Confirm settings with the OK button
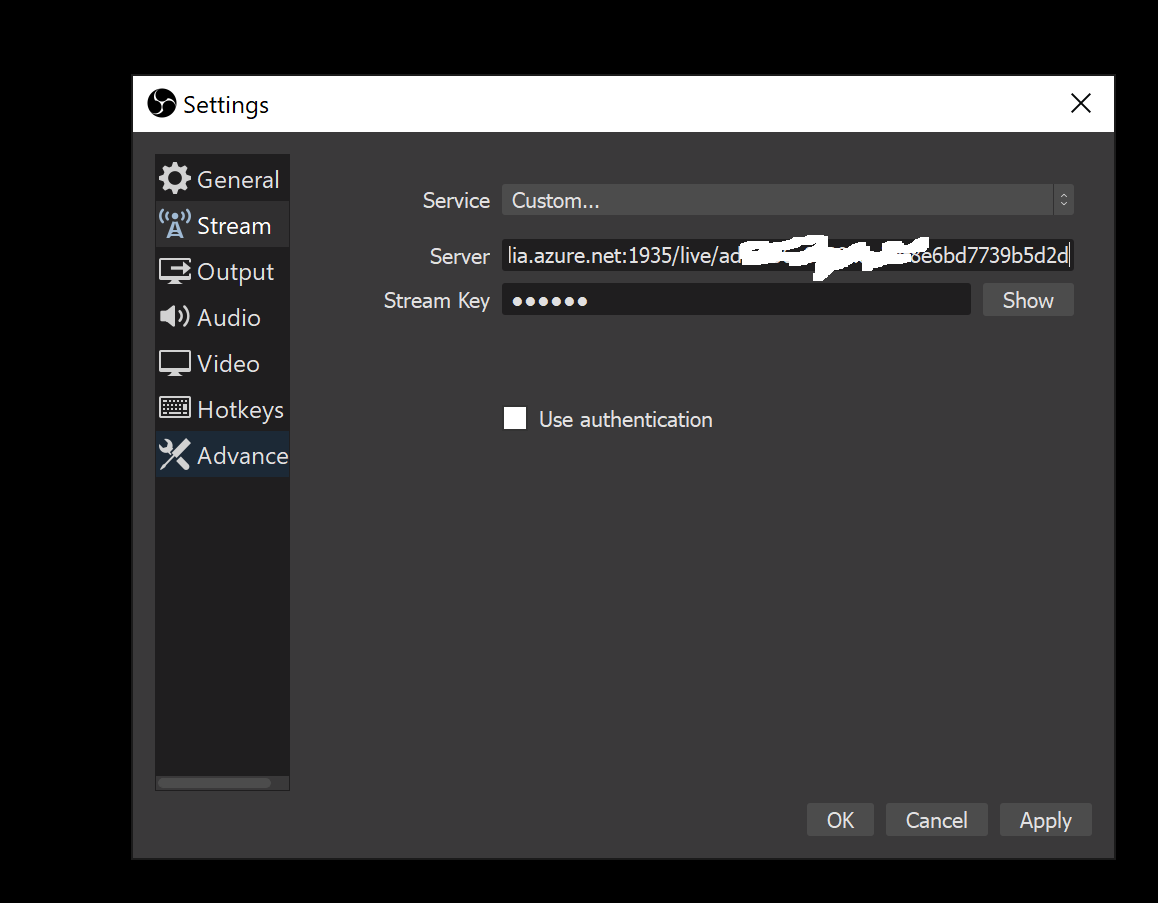This screenshot has width=1158, height=903. 840,820
